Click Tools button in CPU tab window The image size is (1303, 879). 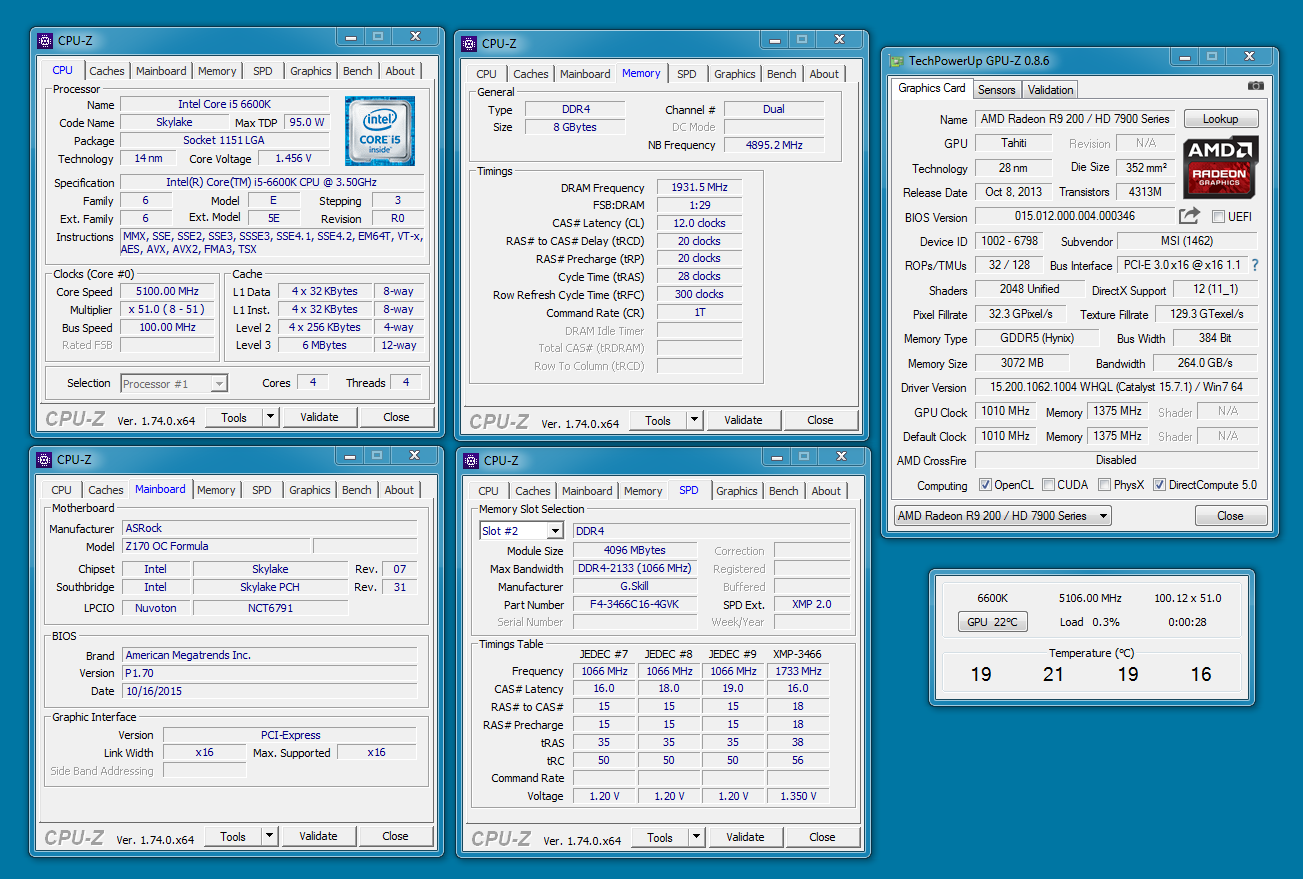coord(234,417)
